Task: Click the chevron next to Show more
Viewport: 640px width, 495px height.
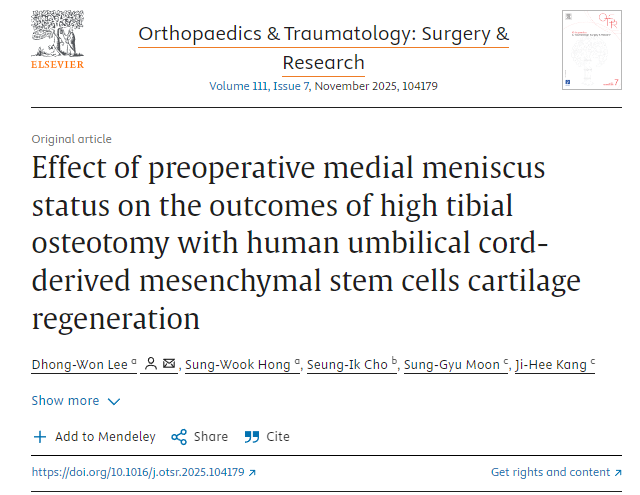Action: pos(113,402)
